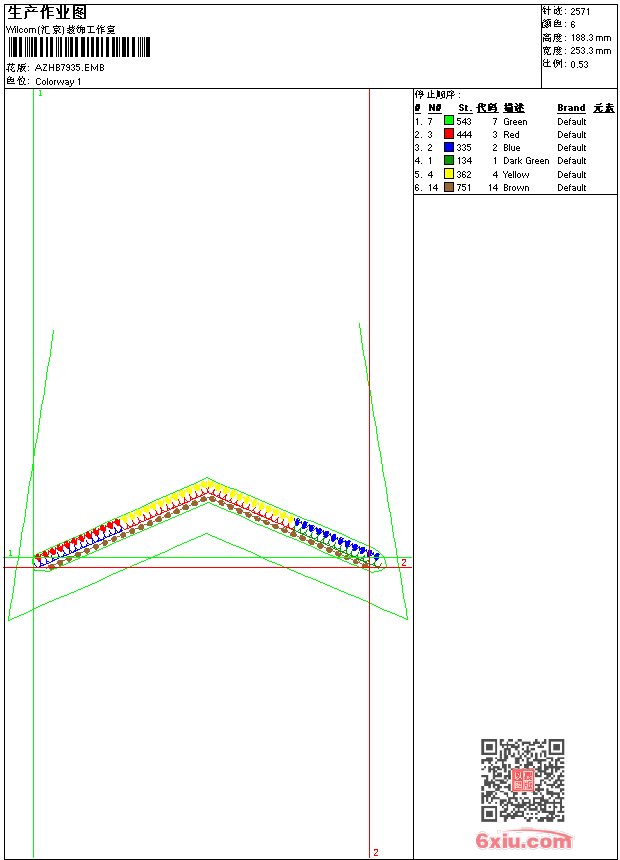Choose the yellow thread color swatch
The image size is (620, 860).
[449, 174]
